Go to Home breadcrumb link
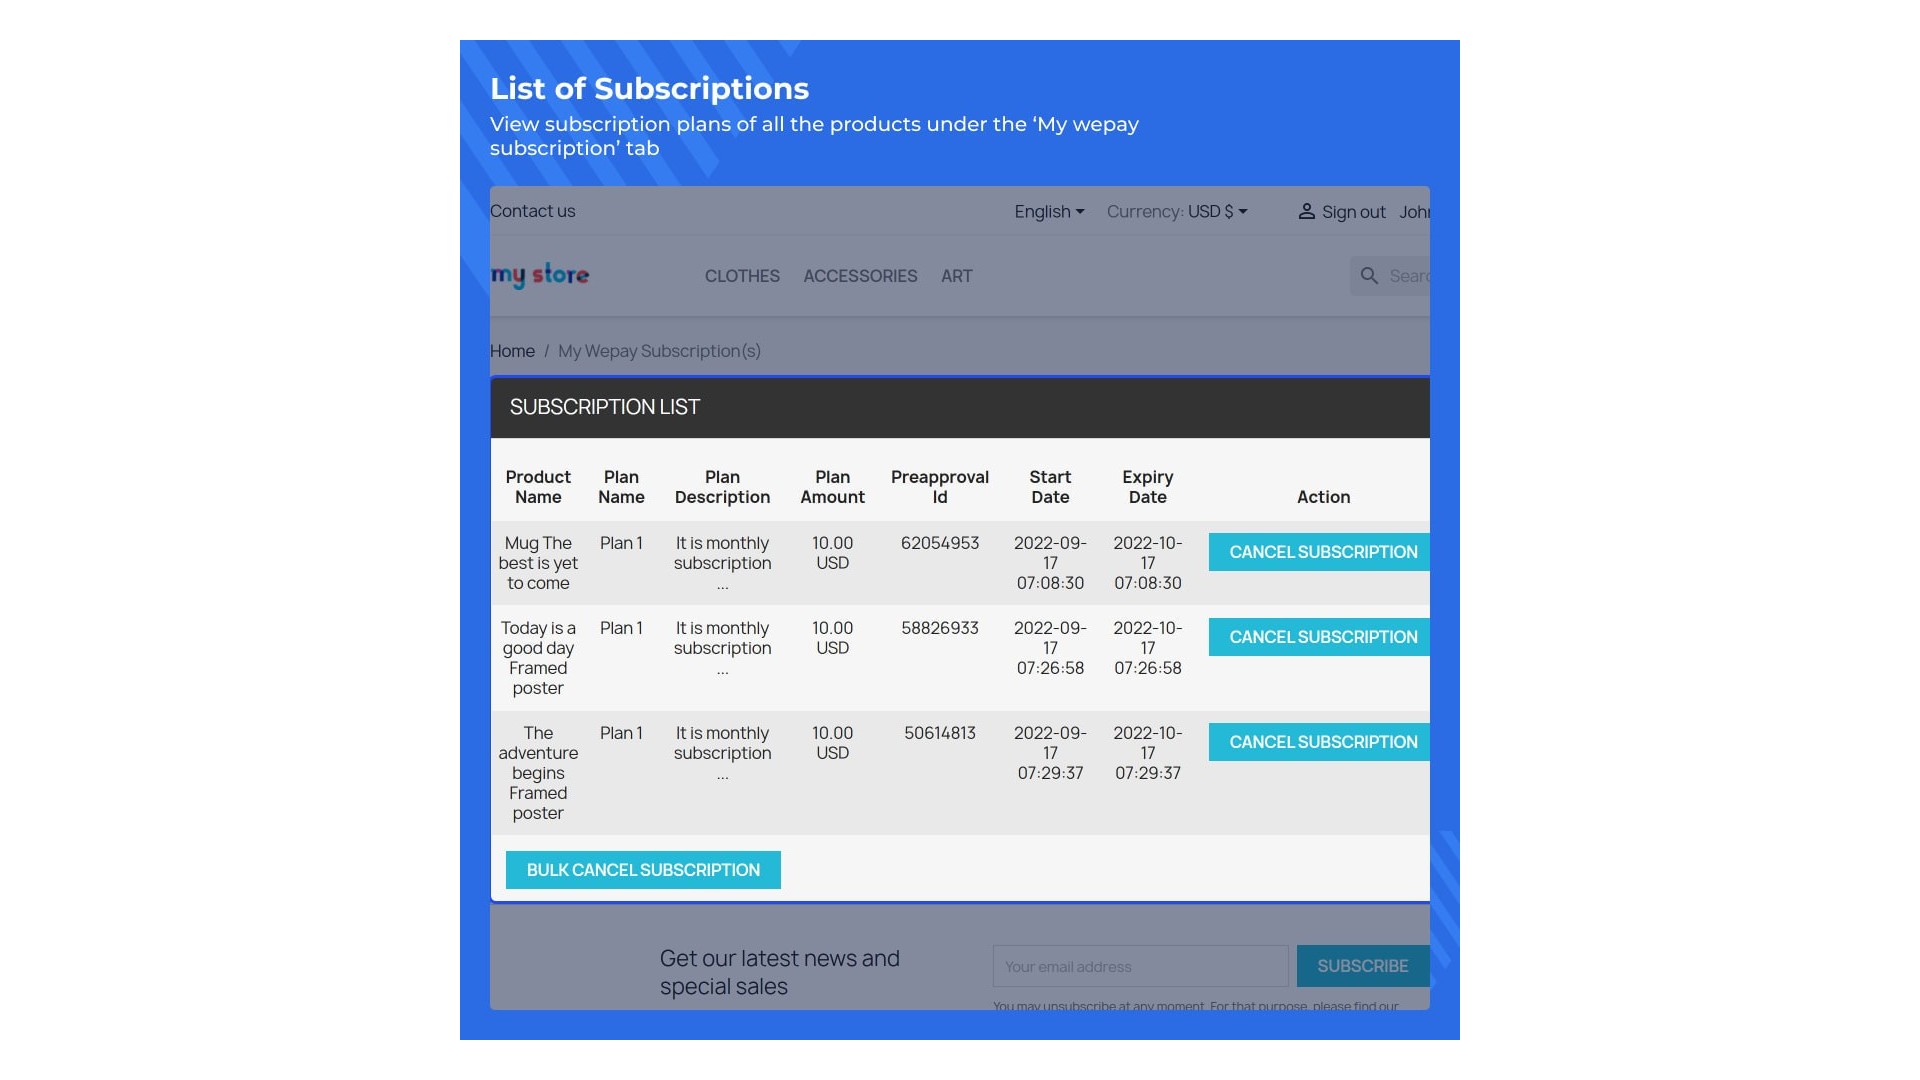The width and height of the screenshot is (1920, 1080). (x=512, y=351)
